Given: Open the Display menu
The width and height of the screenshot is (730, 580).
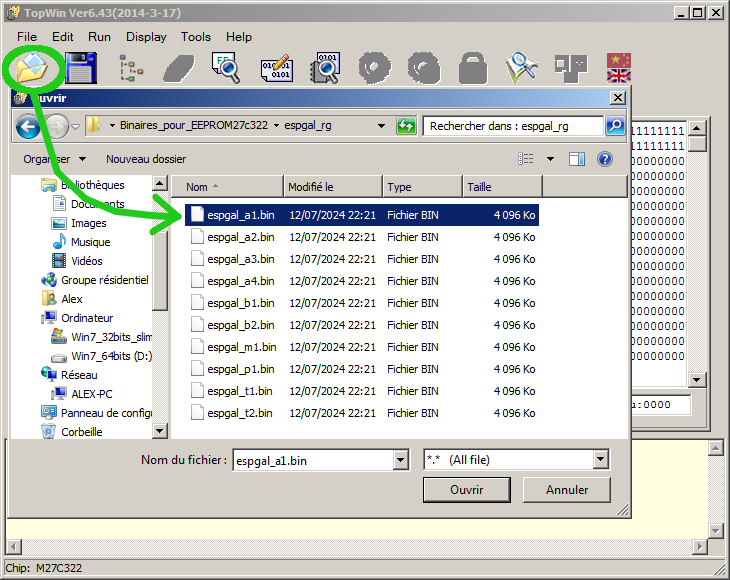Looking at the screenshot, I should pos(146,36).
